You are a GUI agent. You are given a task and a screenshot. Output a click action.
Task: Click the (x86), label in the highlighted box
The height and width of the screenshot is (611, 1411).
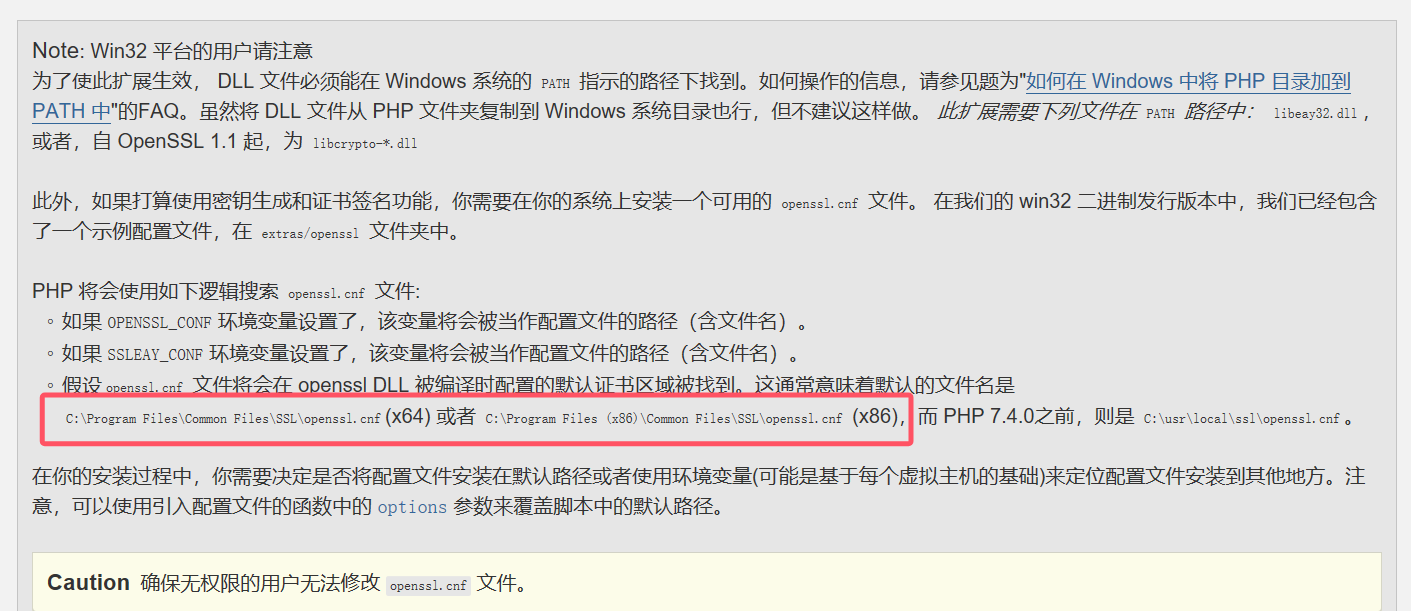pyautogui.click(x=879, y=417)
